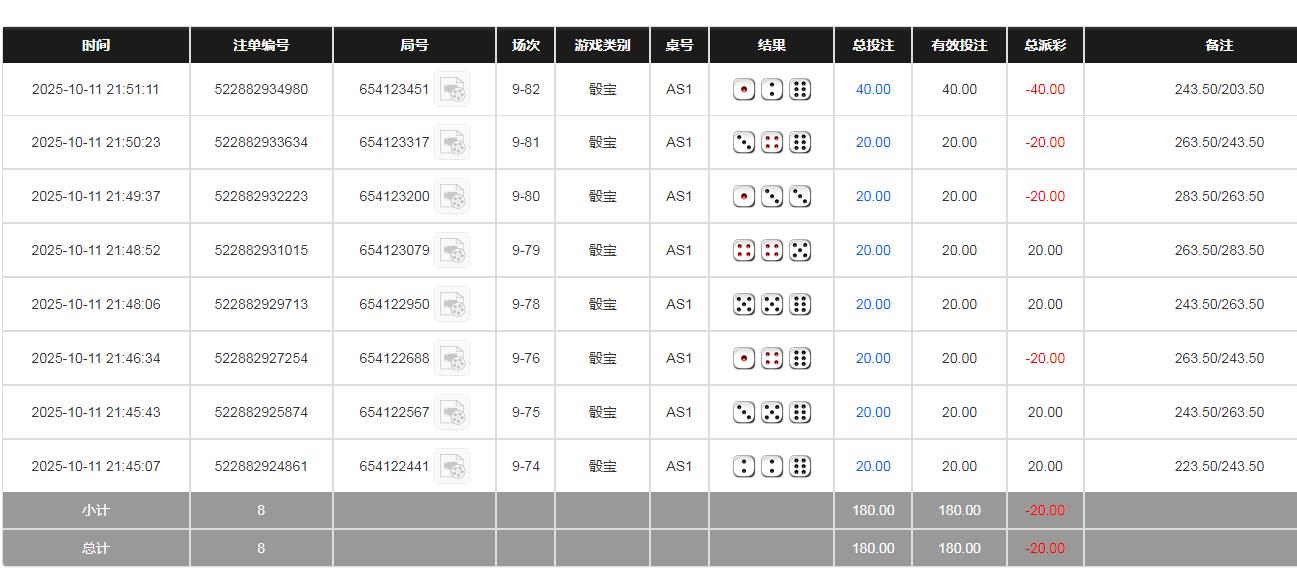Open video replay for round 654123451
The width and height of the screenshot is (1297, 584).
pos(453,90)
